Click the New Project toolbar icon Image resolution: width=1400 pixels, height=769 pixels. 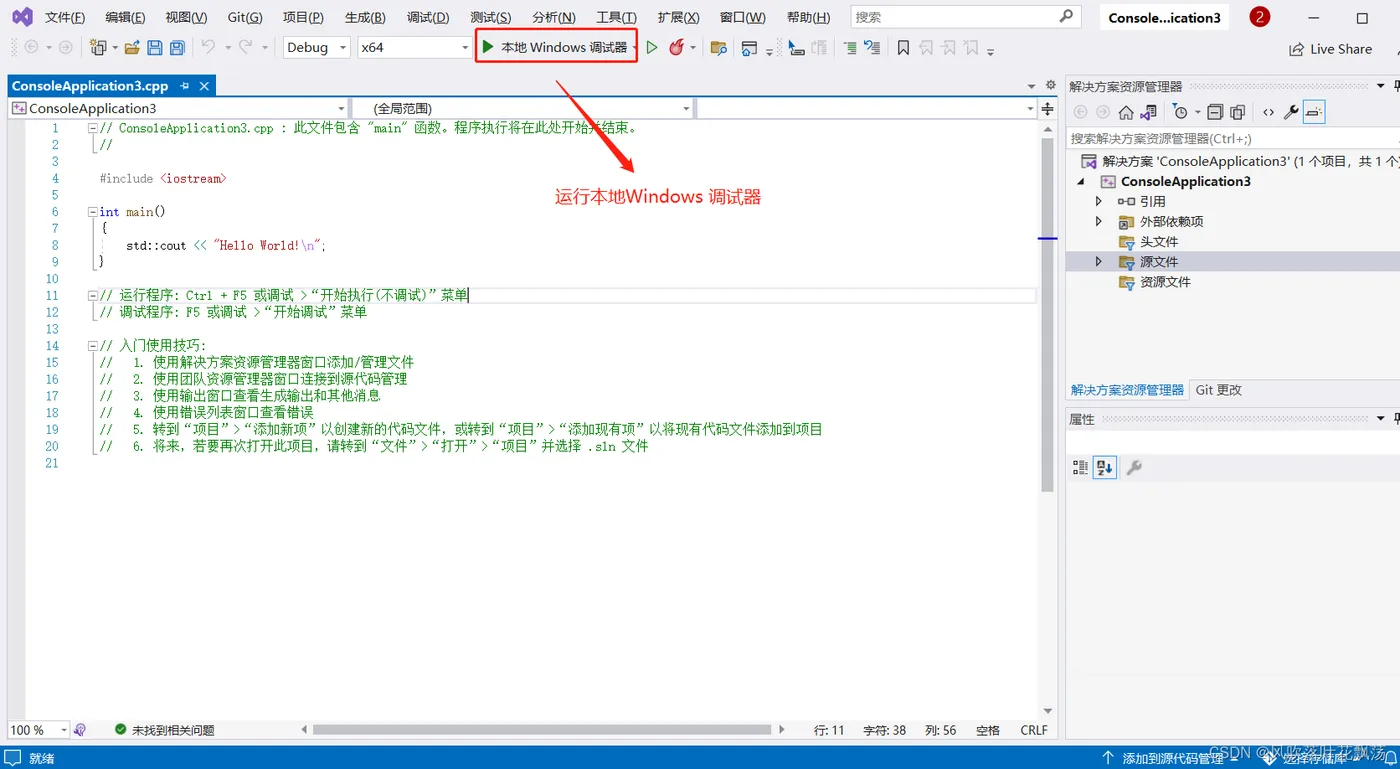pos(98,47)
